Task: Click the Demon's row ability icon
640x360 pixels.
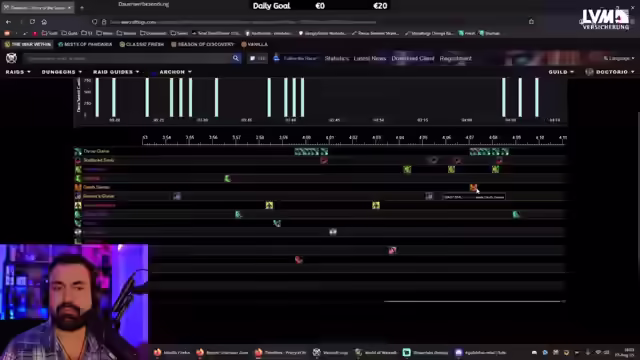Action: (78, 196)
